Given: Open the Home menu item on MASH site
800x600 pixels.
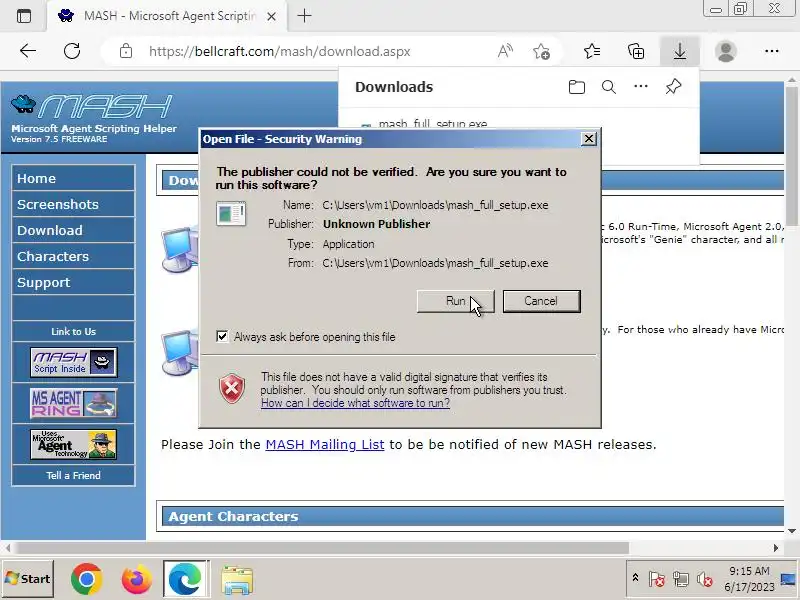Looking at the screenshot, I should pos(73,178).
